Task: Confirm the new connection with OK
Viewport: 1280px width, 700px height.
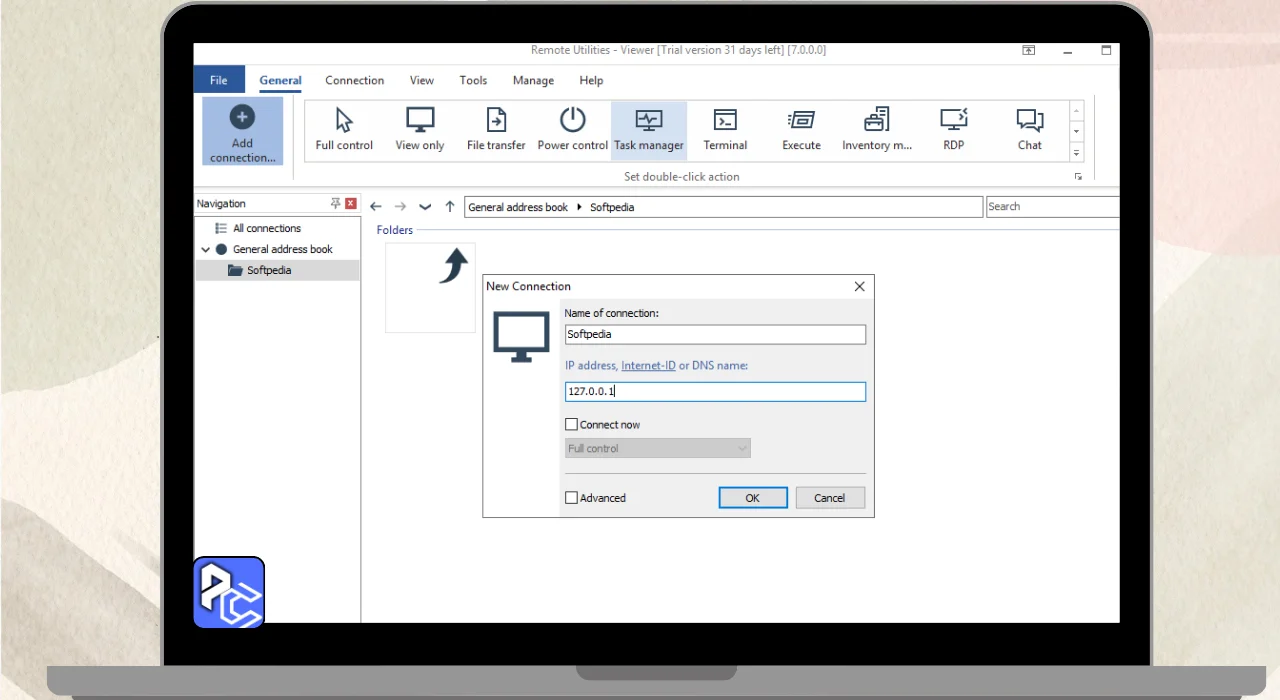Action: [753, 498]
